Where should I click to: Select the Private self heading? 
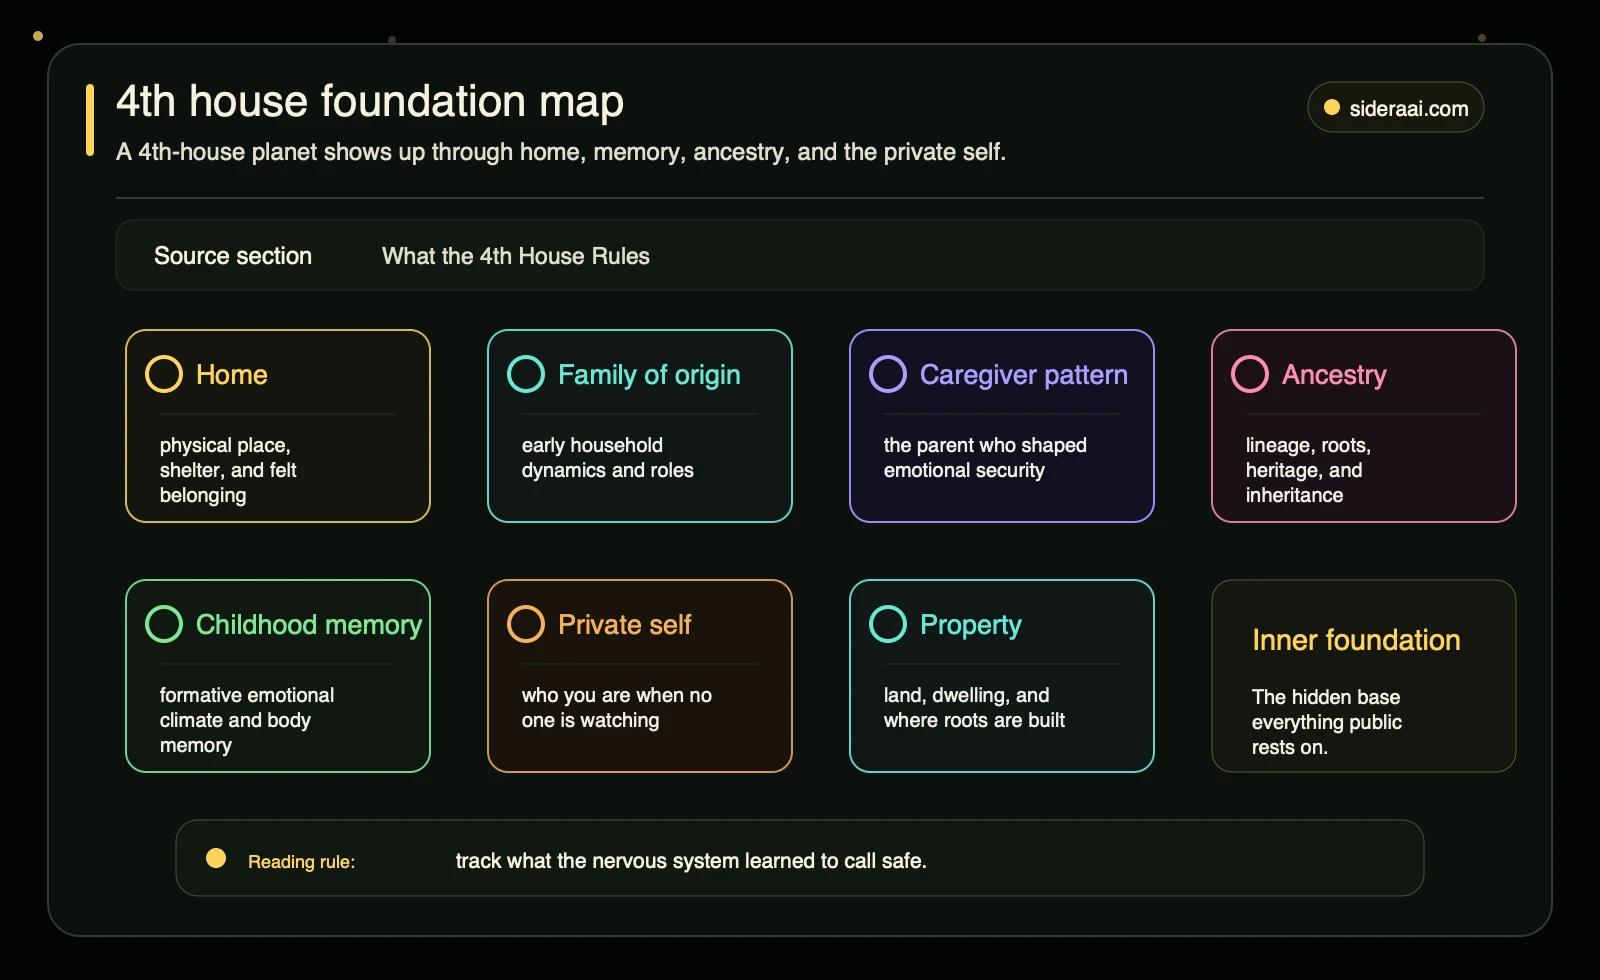coord(625,625)
